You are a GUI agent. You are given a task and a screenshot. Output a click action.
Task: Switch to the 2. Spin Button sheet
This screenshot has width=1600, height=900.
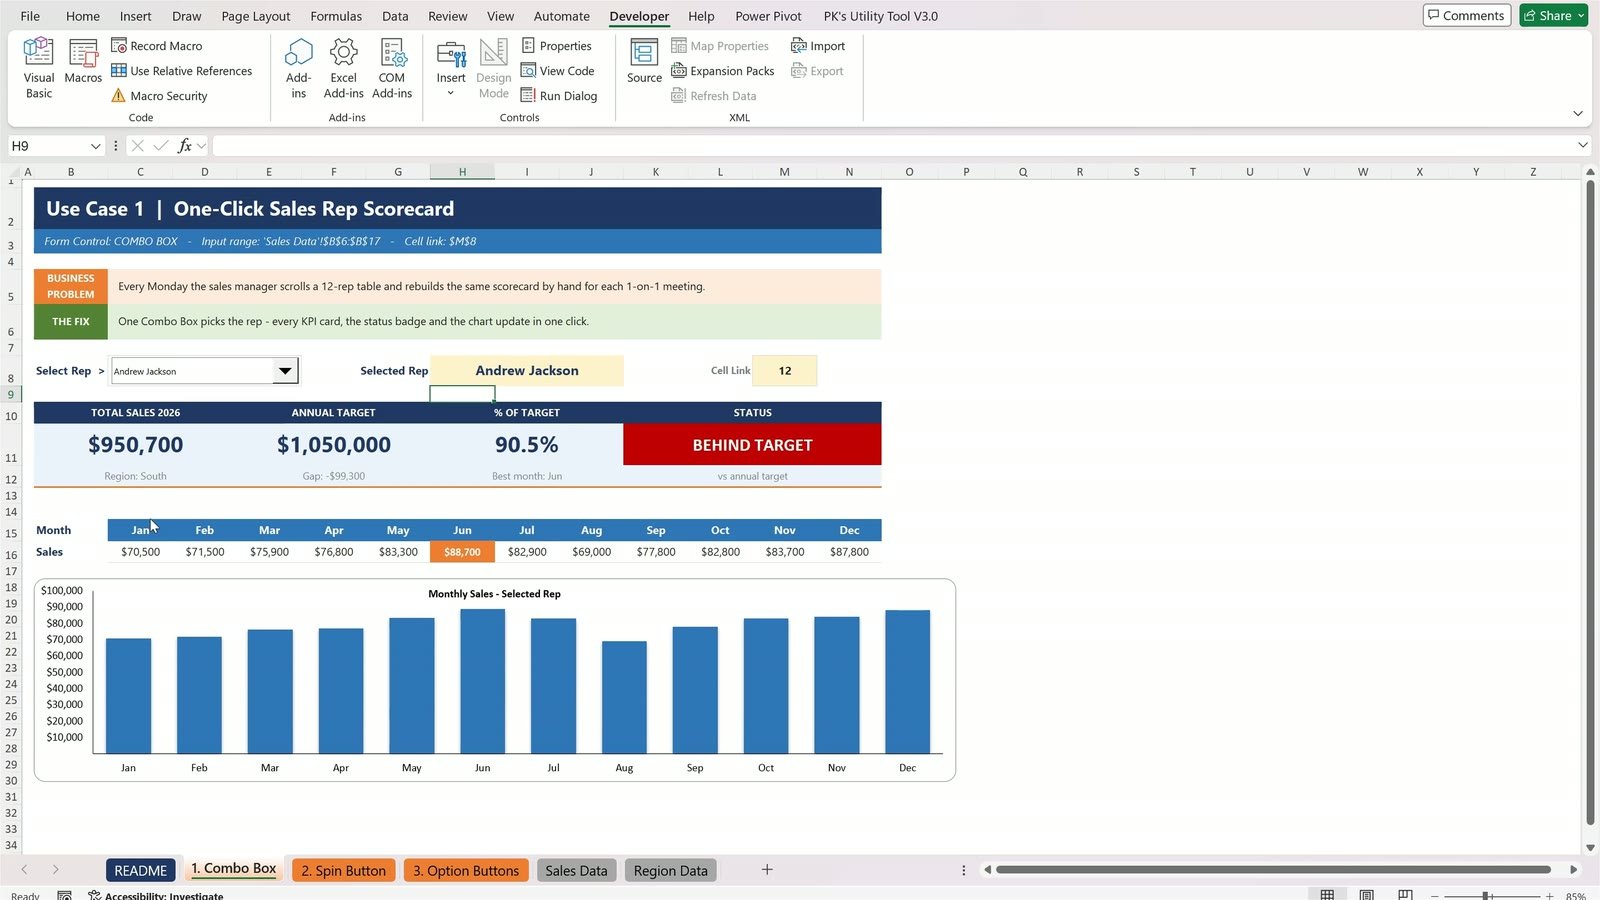(x=344, y=870)
